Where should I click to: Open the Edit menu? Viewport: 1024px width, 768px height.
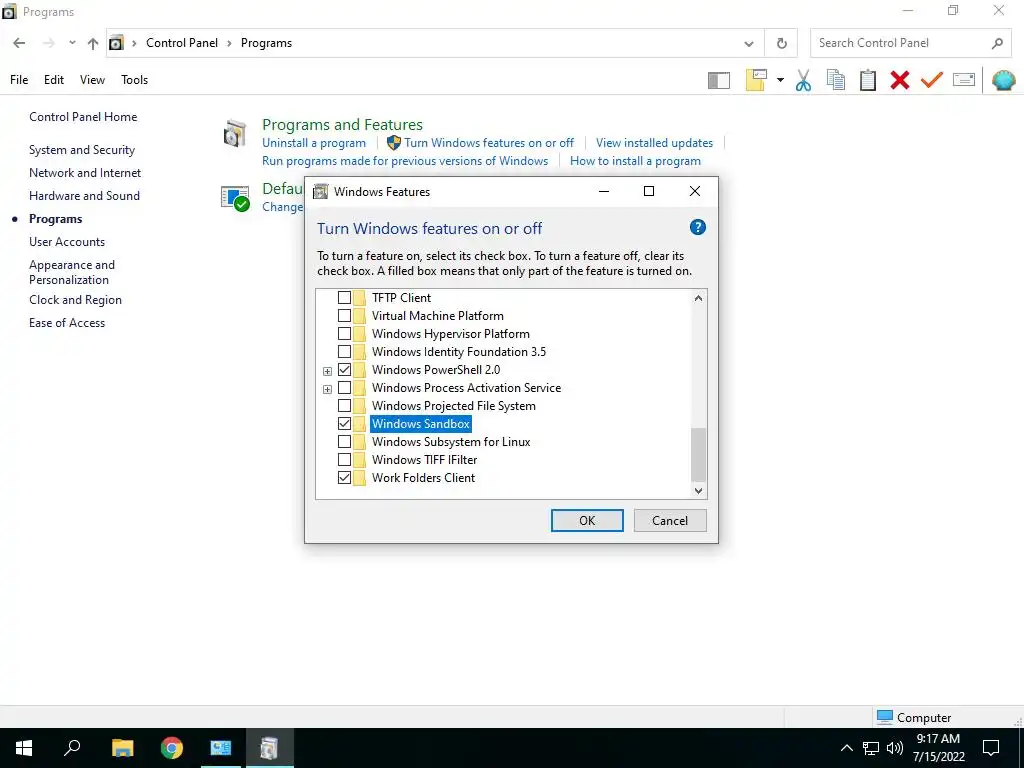point(54,80)
